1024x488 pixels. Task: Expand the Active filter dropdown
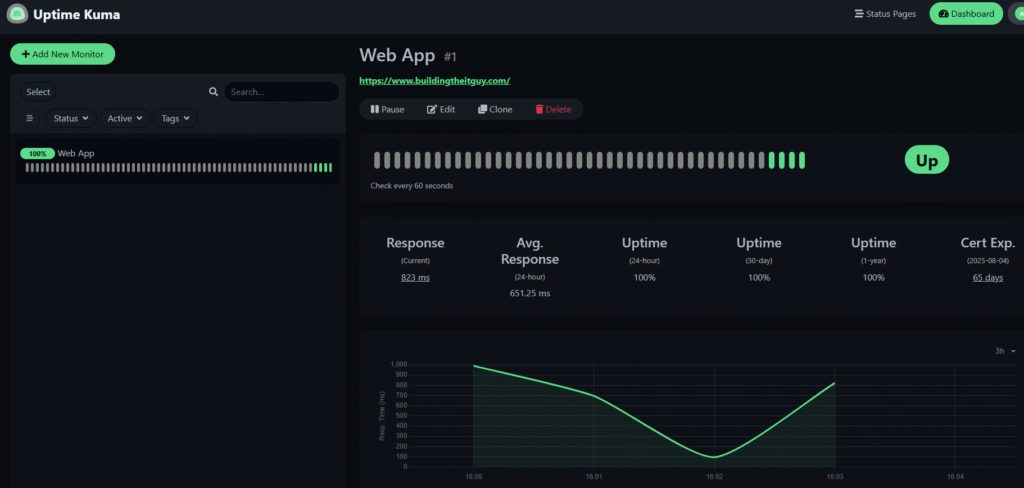pyautogui.click(x=125, y=118)
